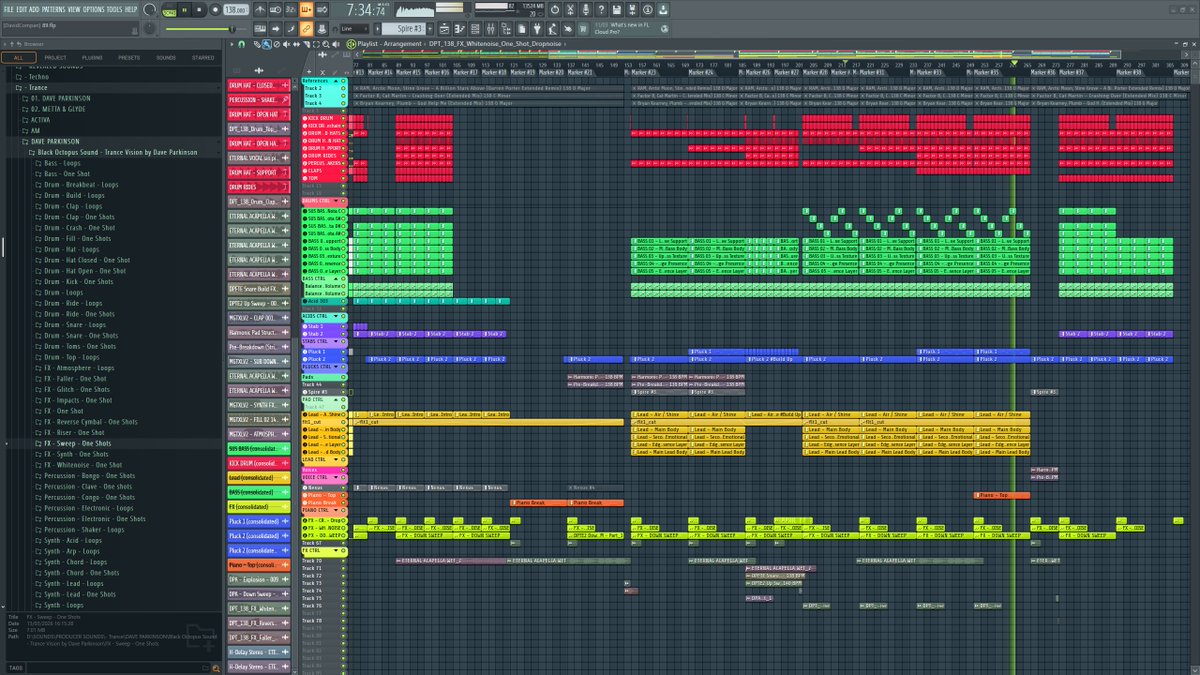Add new pattern with plus next to Spire #3
1200x675 pixels.
point(432,29)
